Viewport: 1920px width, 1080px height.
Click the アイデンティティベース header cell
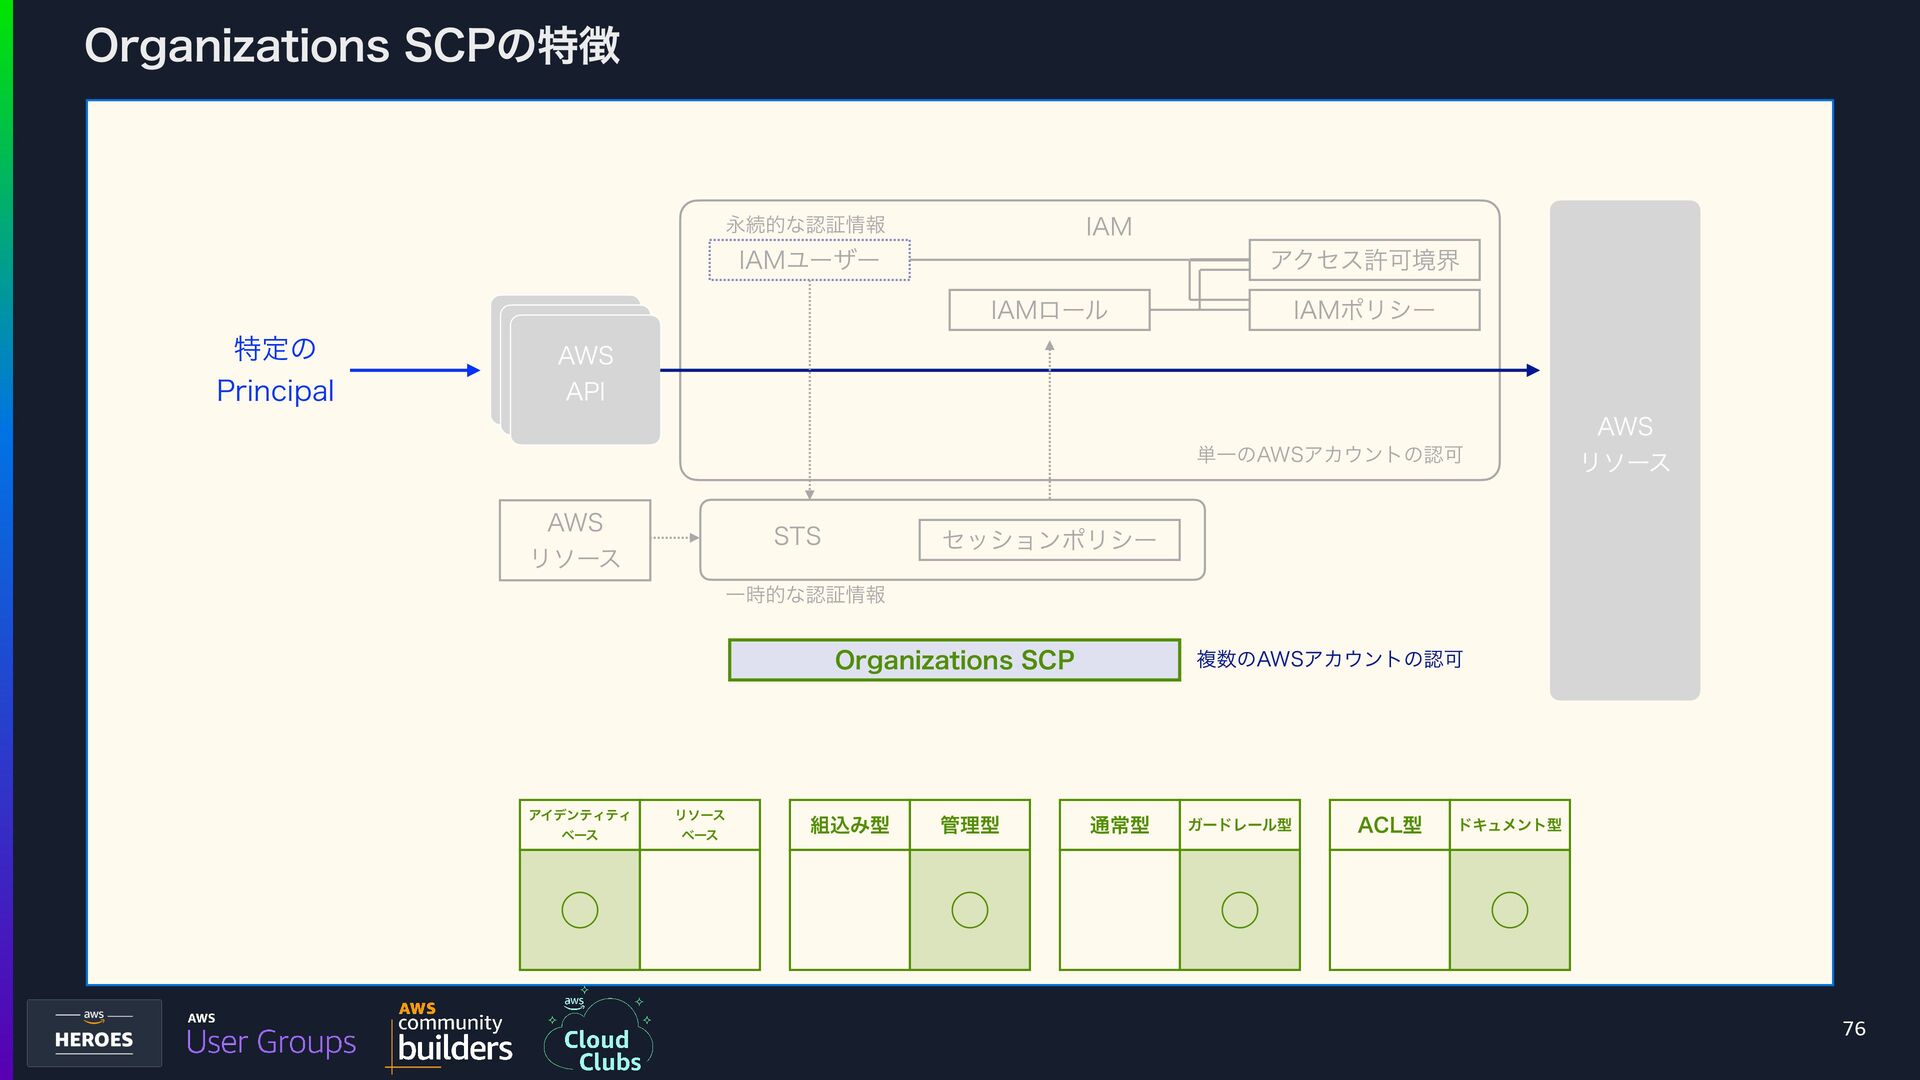580,825
